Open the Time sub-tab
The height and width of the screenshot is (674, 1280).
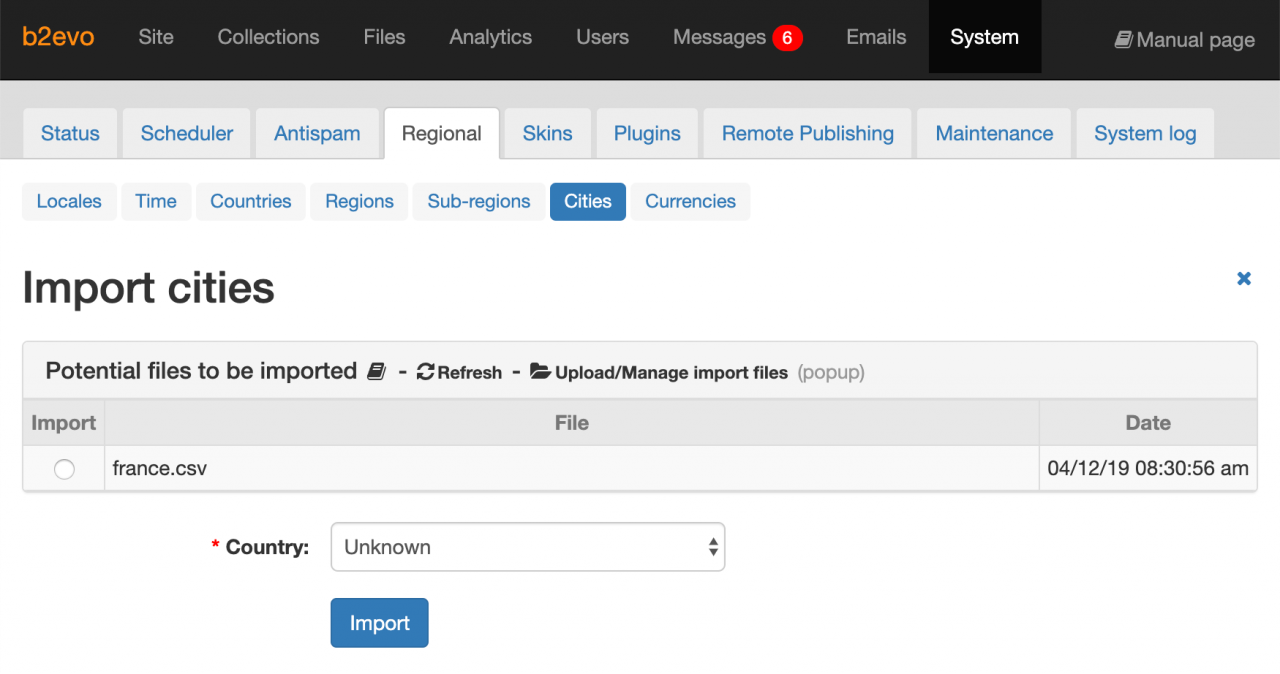click(156, 201)
